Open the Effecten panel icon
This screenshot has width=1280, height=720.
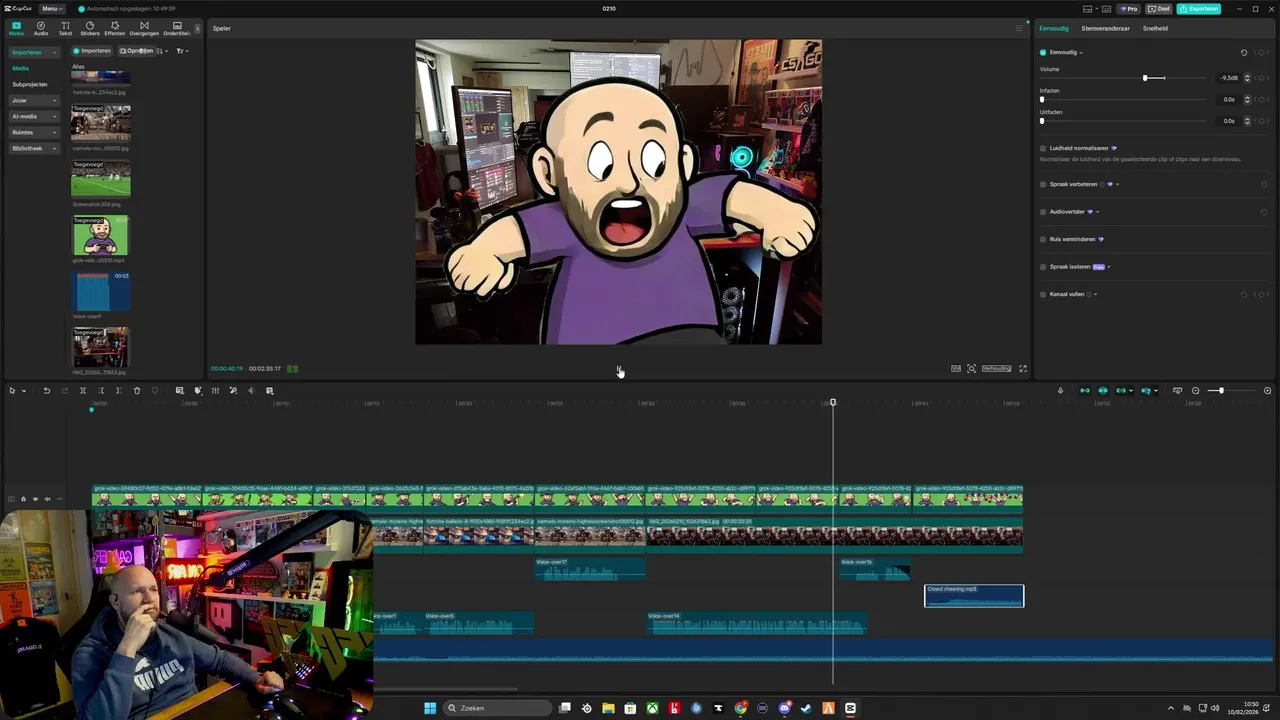point(115,28)
